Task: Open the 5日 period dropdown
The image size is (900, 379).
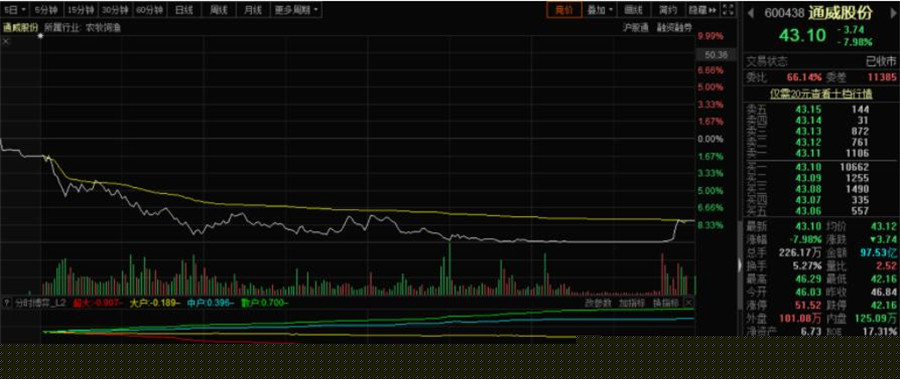Action: (x=14, y=10)
